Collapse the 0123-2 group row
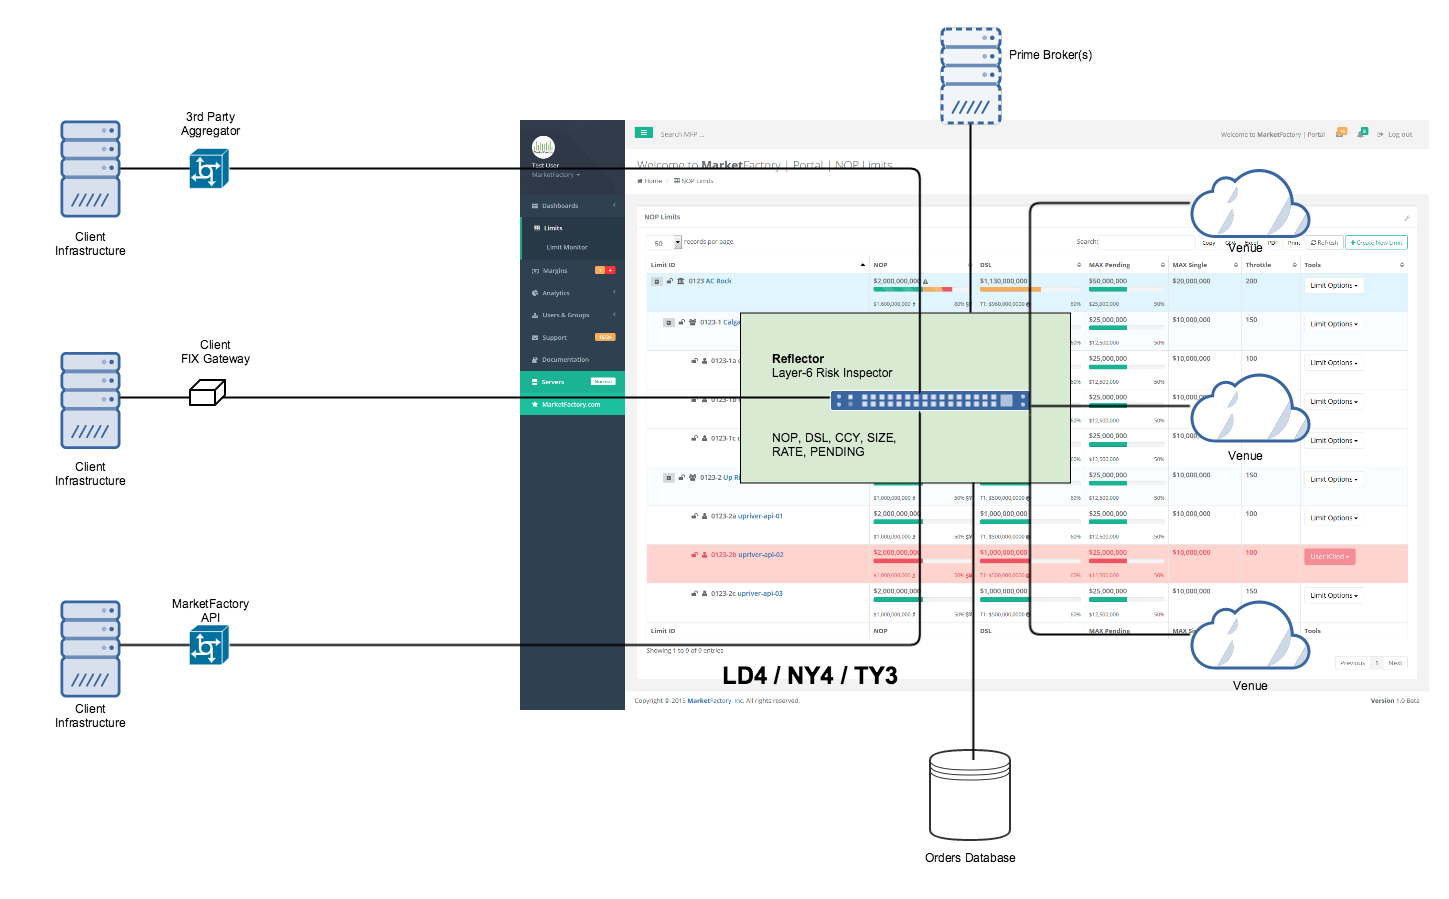The height and width of the screenshot is (899, 1449). (669, 478)
